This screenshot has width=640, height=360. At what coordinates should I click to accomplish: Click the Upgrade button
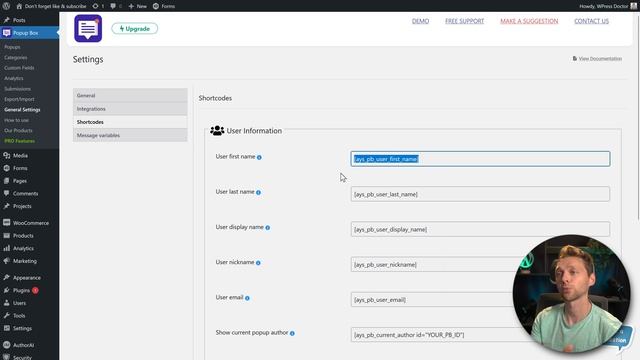pos(135,29)
